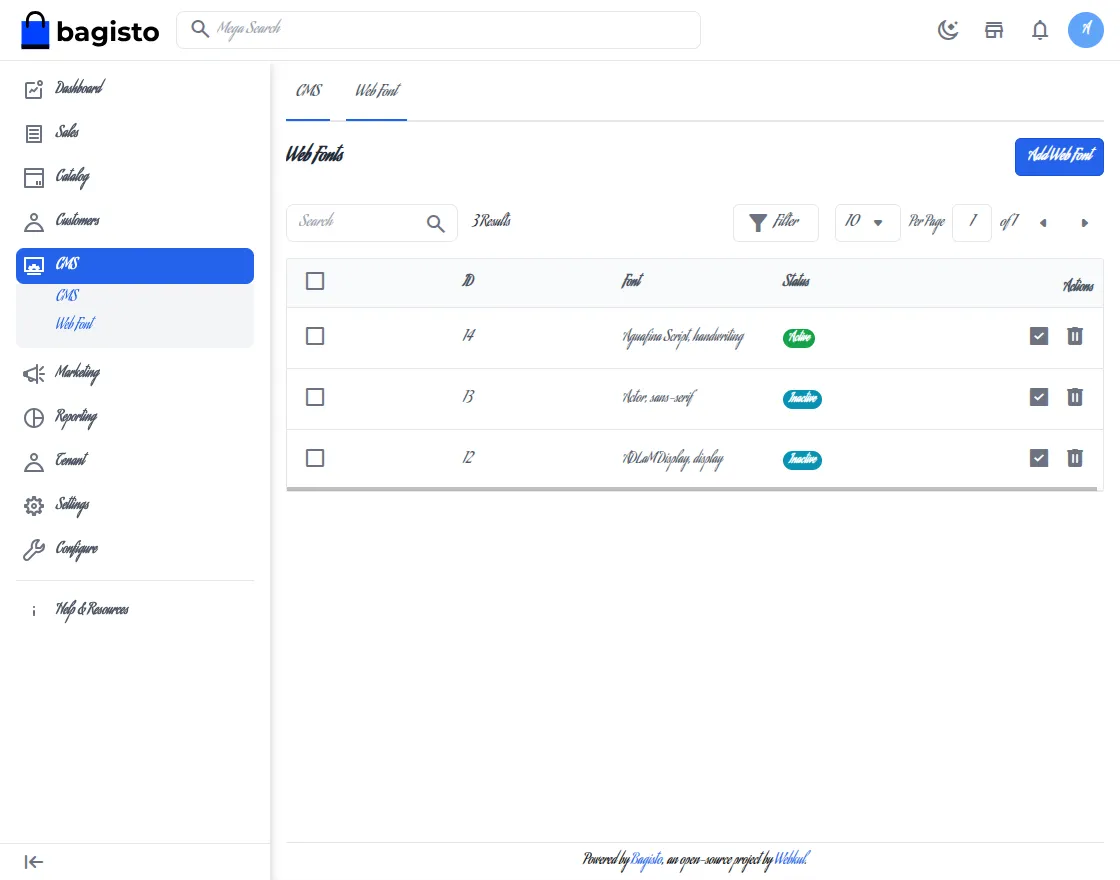The image size is (1120, 880).
Task: Activate the Actor, sans-serif font via check icon
Action: coord(1039,397)
